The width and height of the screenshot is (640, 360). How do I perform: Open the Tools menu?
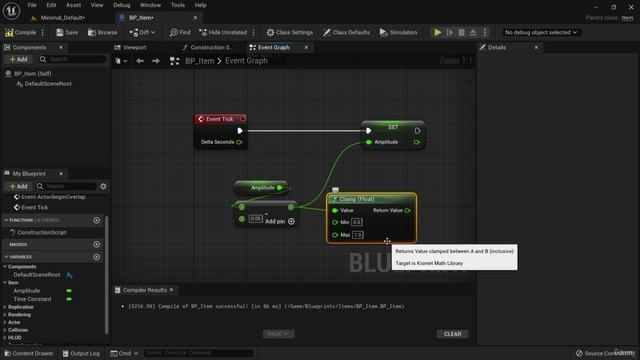coord(178,5)
